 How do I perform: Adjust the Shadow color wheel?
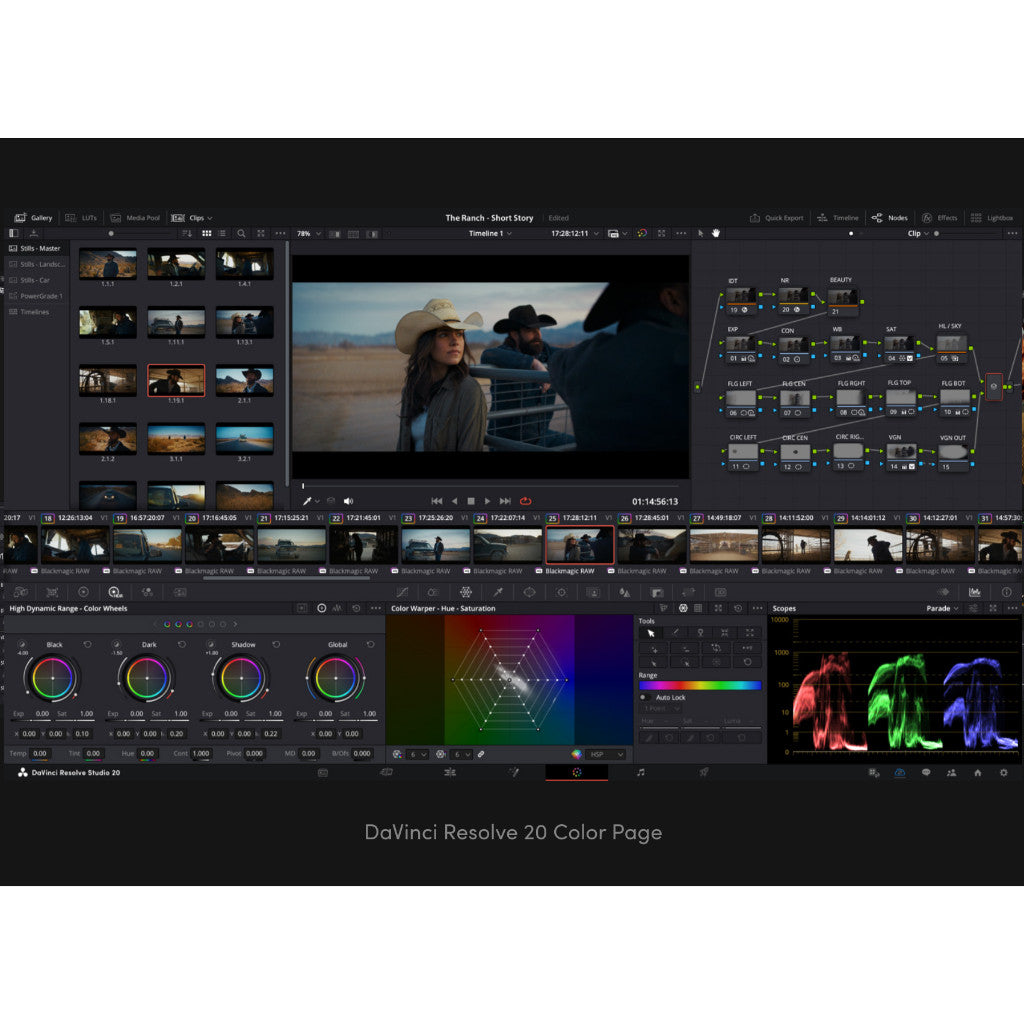click(x=241, y=678)
